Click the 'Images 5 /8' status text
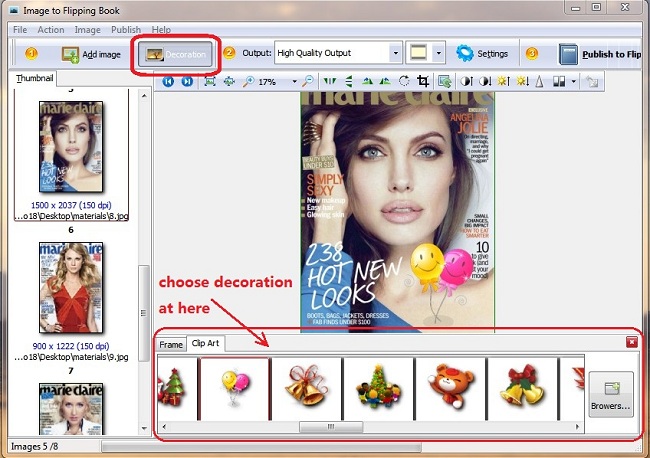Viewport: 650px width, 458px height. click(34, 447)
